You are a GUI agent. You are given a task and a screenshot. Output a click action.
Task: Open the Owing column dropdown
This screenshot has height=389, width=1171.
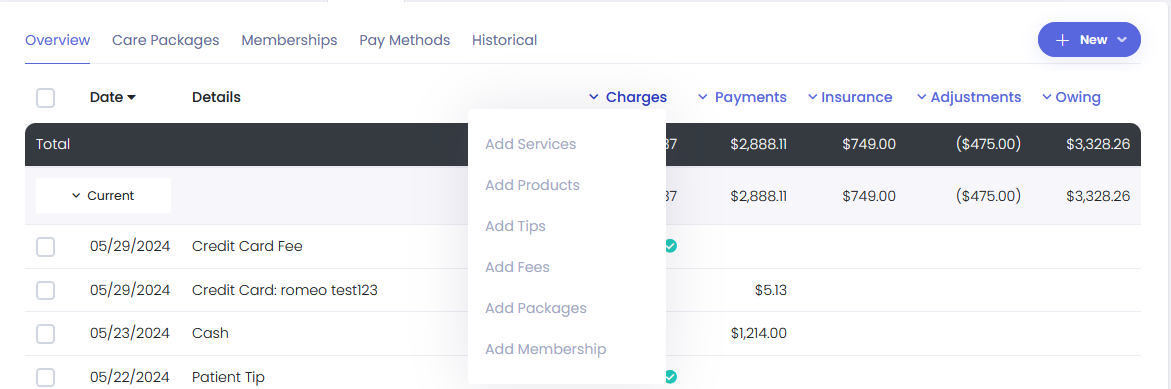(1071, 97)
